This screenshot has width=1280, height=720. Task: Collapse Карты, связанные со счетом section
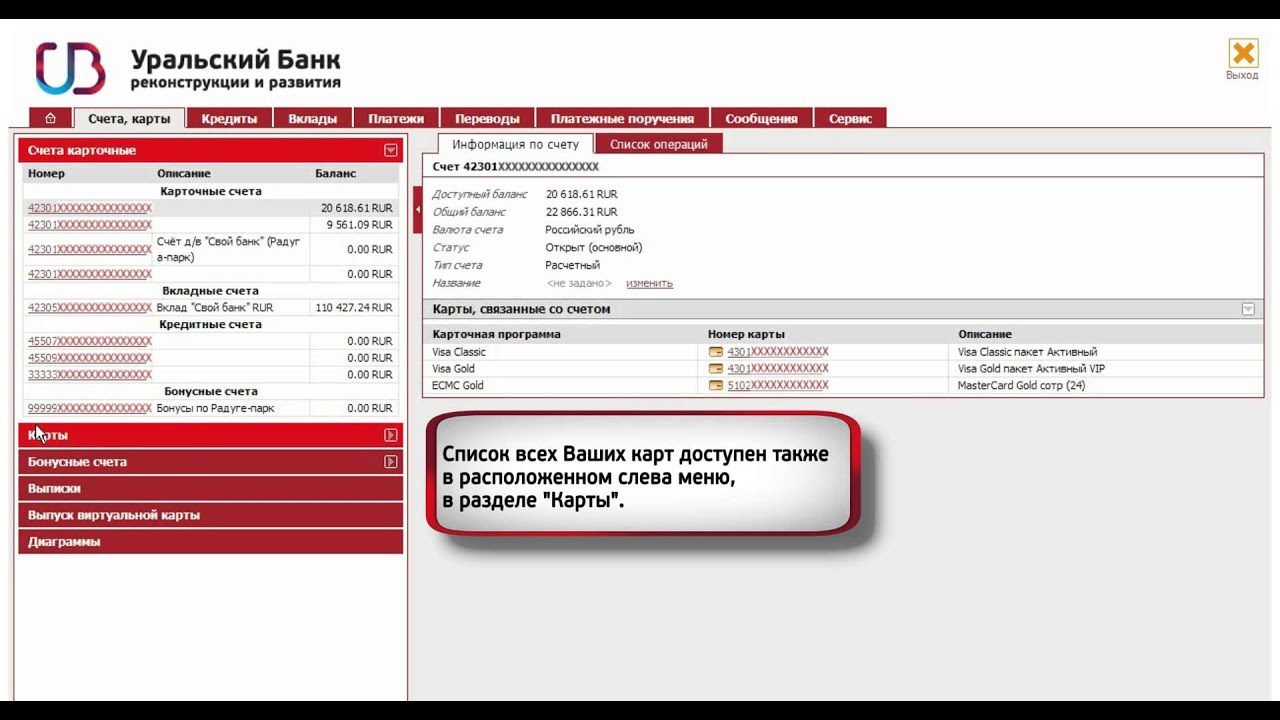1248,309
